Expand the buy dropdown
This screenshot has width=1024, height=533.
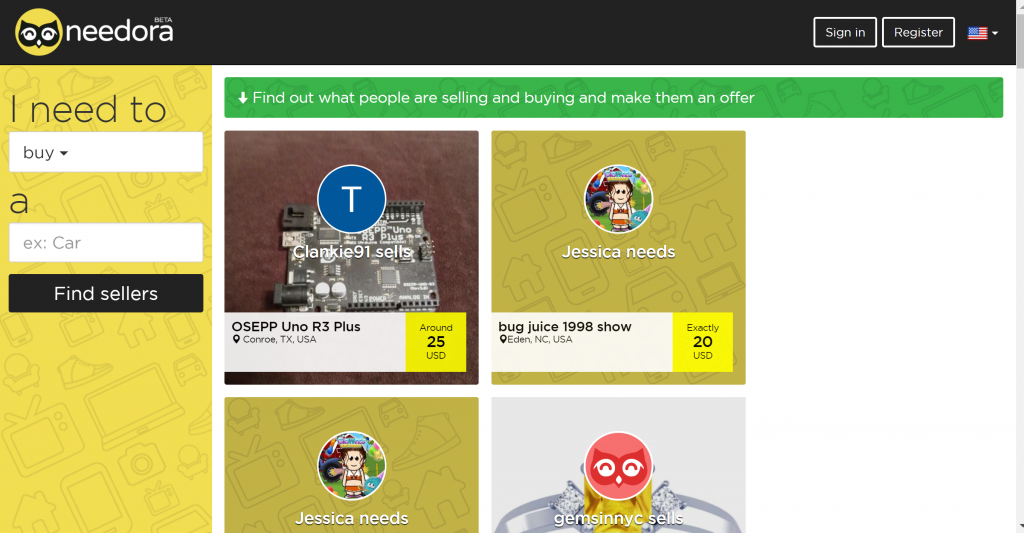click(x=106, y=152)
